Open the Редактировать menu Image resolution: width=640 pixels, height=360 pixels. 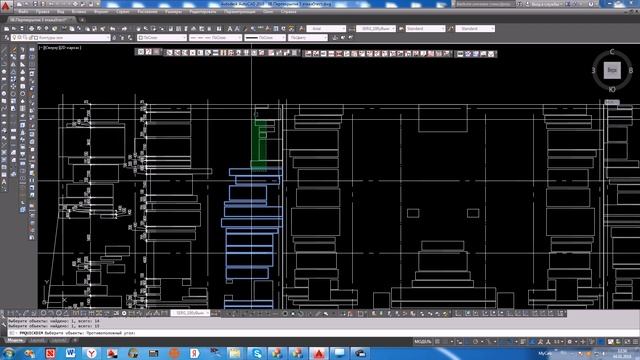click(x=203, y=12)
